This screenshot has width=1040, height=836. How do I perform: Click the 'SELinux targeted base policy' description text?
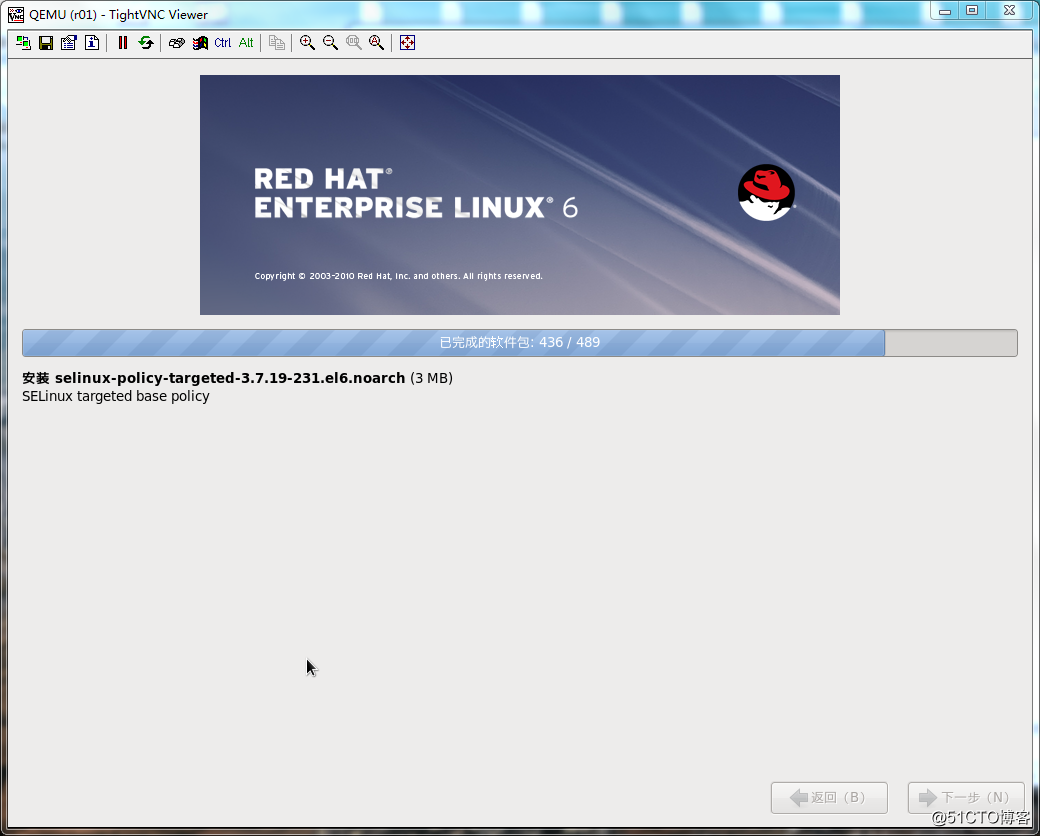click(x=115, y=396)
